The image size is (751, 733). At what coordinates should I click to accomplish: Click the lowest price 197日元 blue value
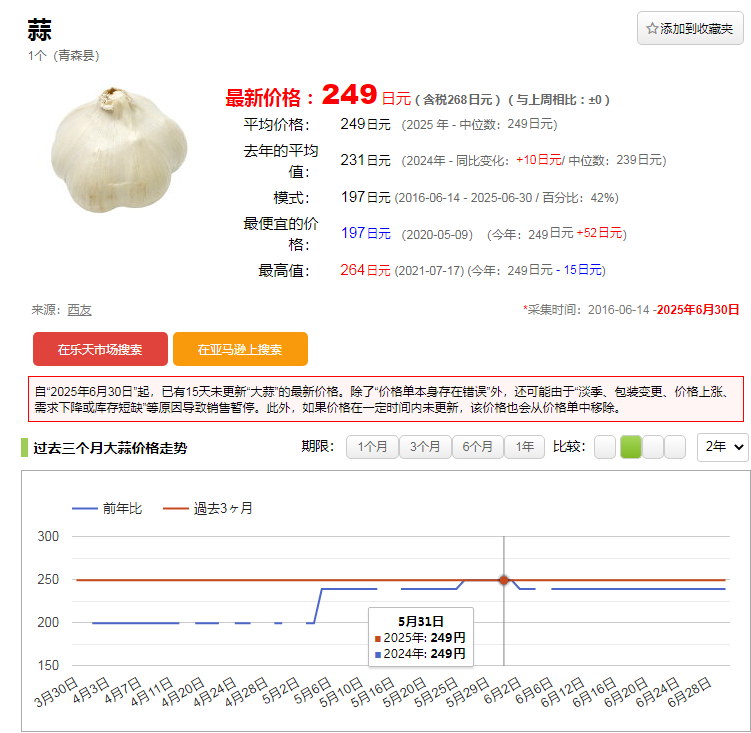pyautogui.click(x=365, y=233)
